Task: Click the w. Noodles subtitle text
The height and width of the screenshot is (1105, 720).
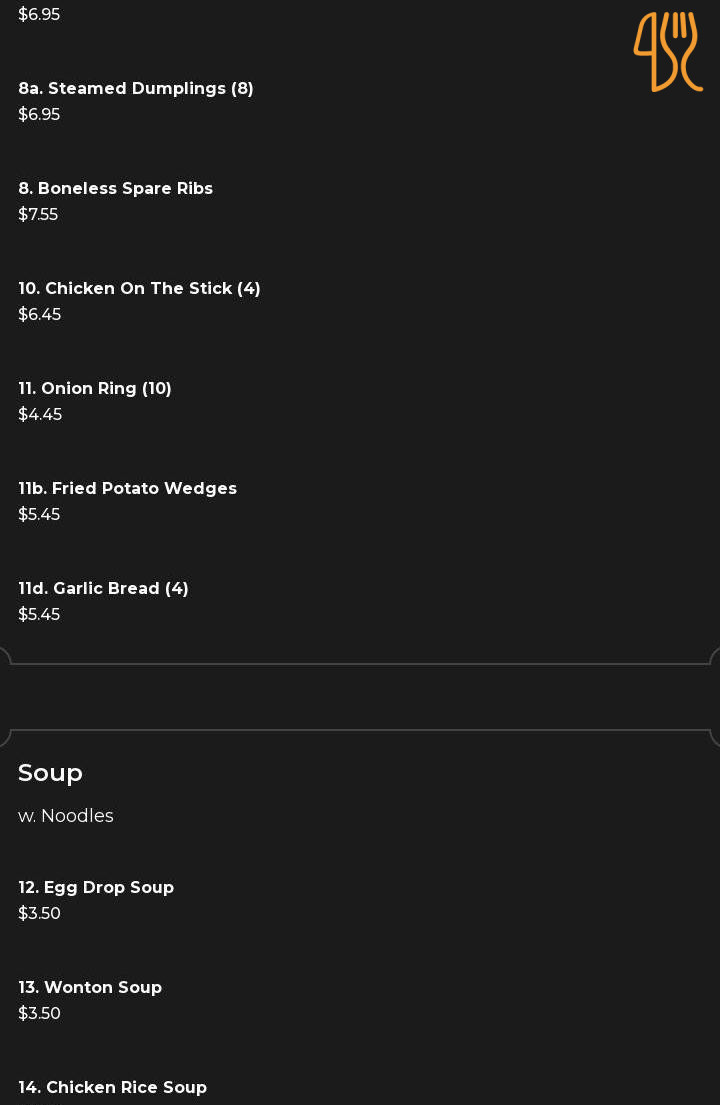Action: [x=66, y=815]
